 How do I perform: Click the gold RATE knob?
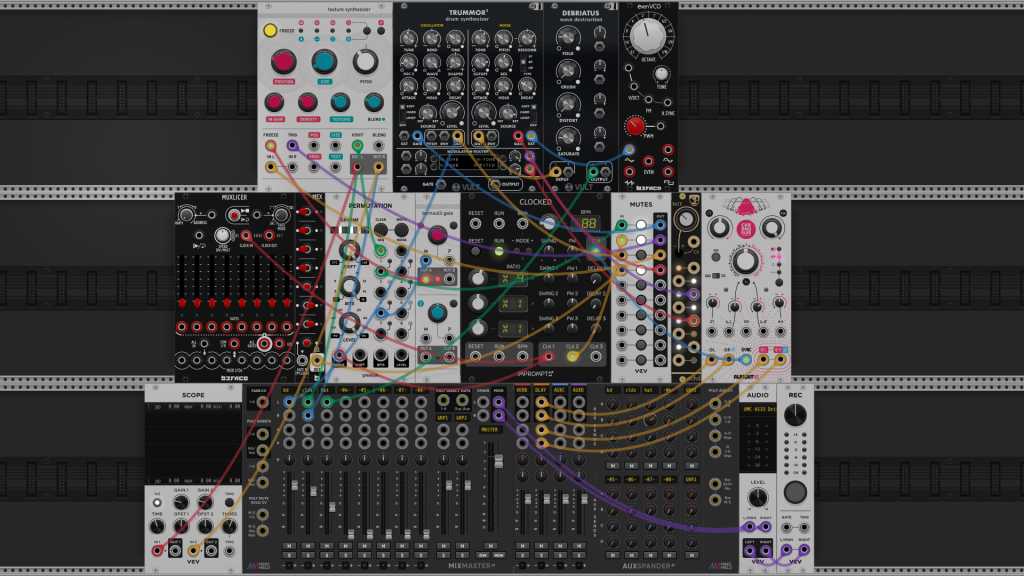pyautogui.click(x=685, y=219)
